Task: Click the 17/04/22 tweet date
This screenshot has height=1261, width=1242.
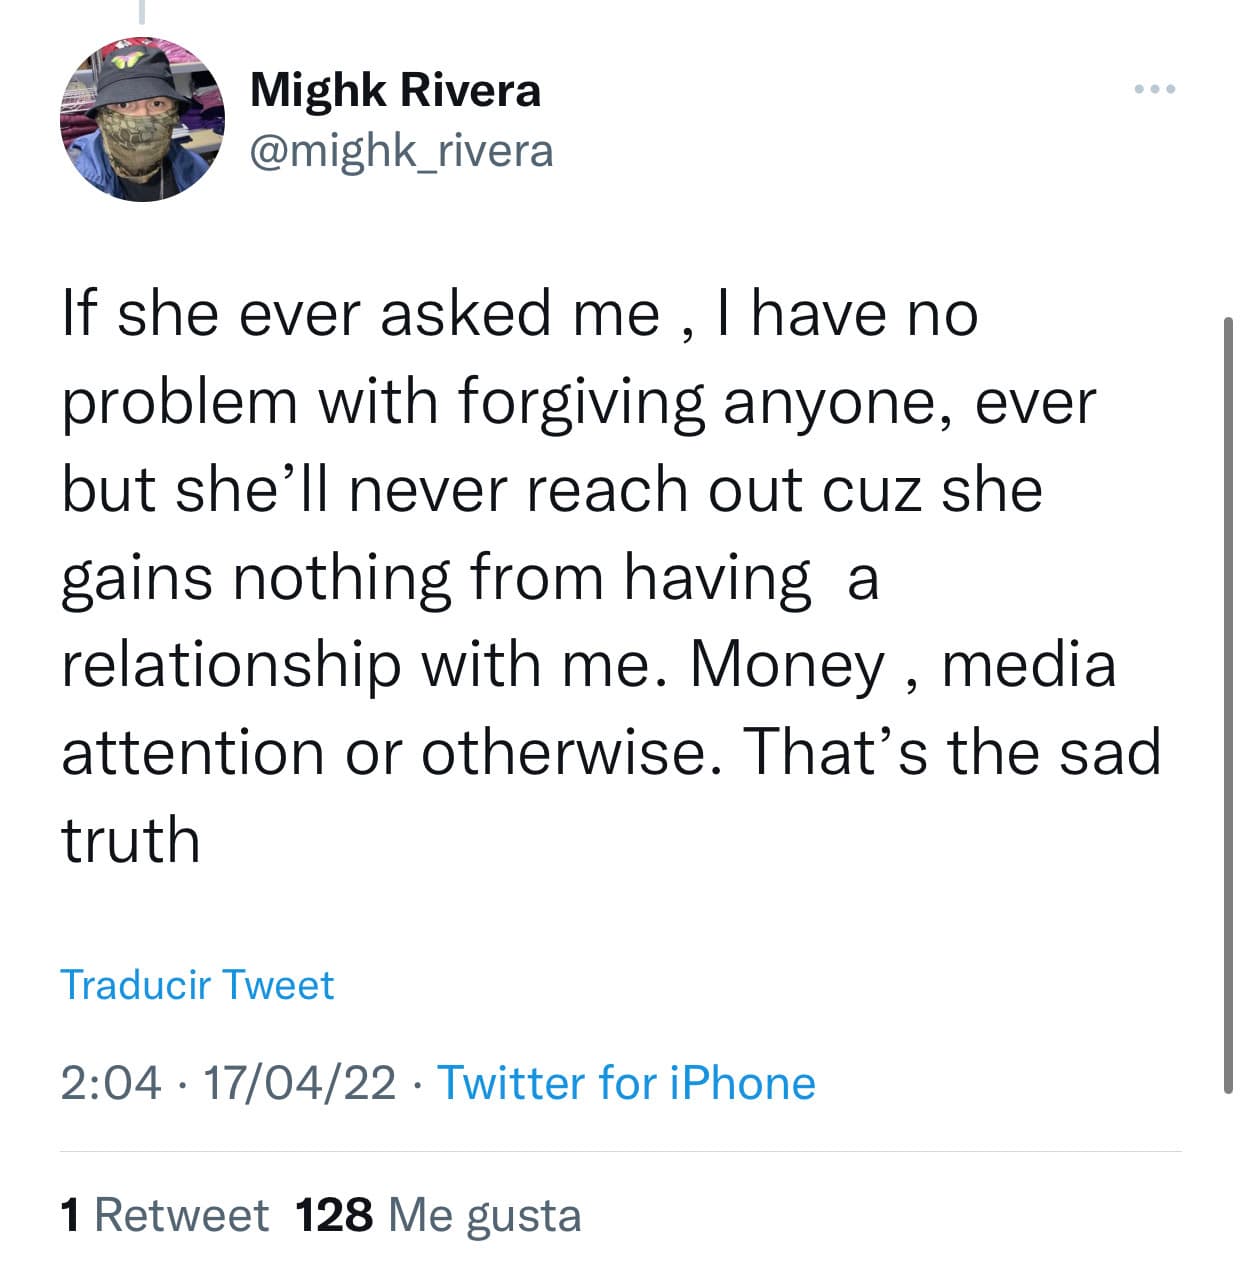Action: [299, 1083]
